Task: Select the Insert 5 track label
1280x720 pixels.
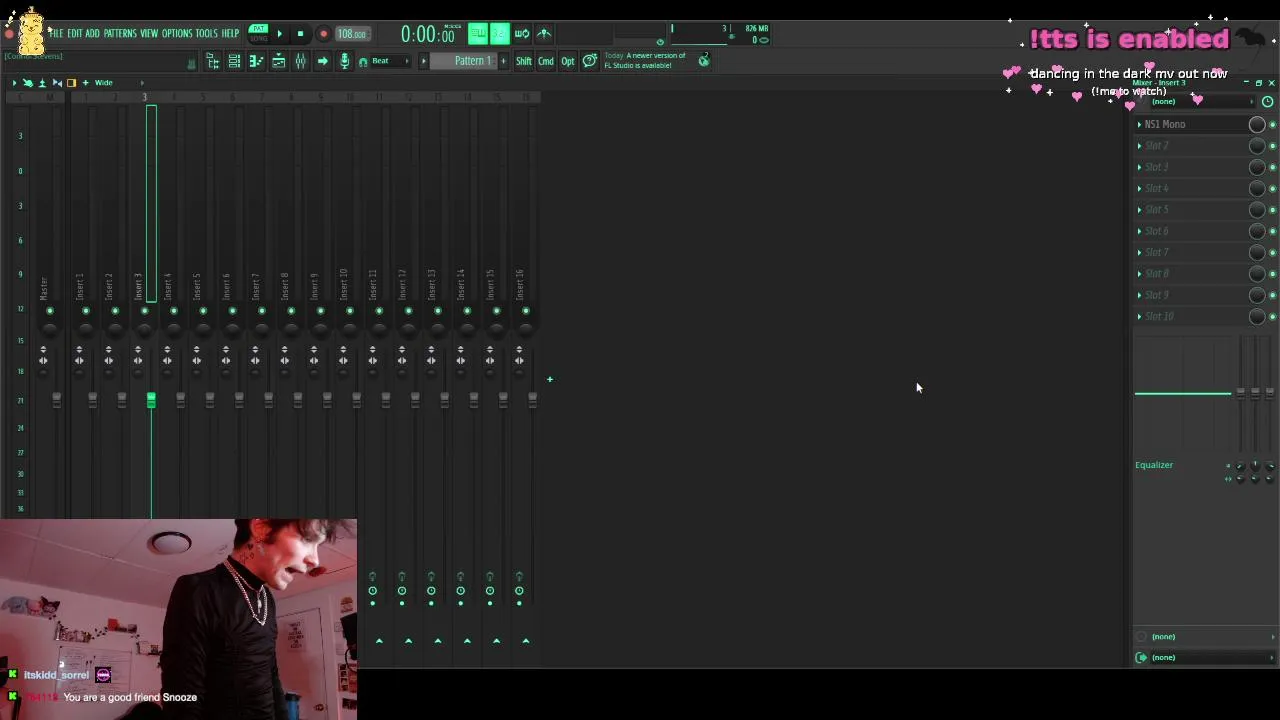Action: tap(197, 286)
